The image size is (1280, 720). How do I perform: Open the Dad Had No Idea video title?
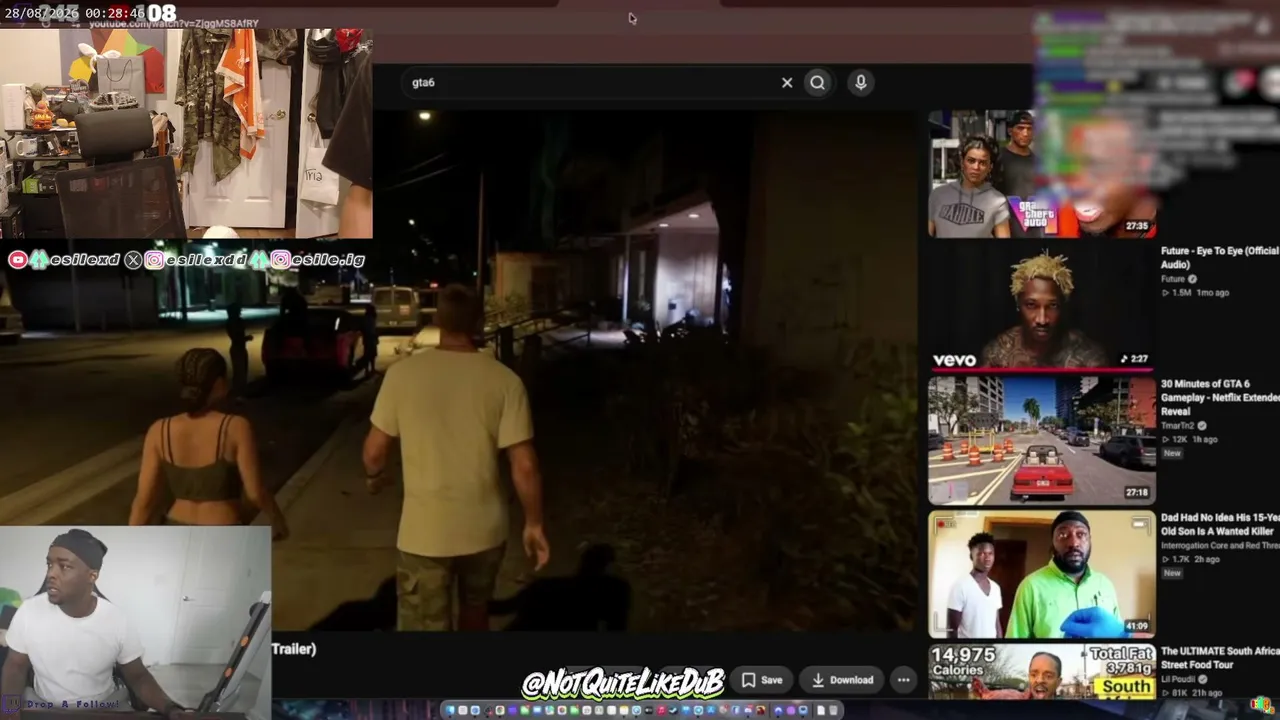point(1220,524)
